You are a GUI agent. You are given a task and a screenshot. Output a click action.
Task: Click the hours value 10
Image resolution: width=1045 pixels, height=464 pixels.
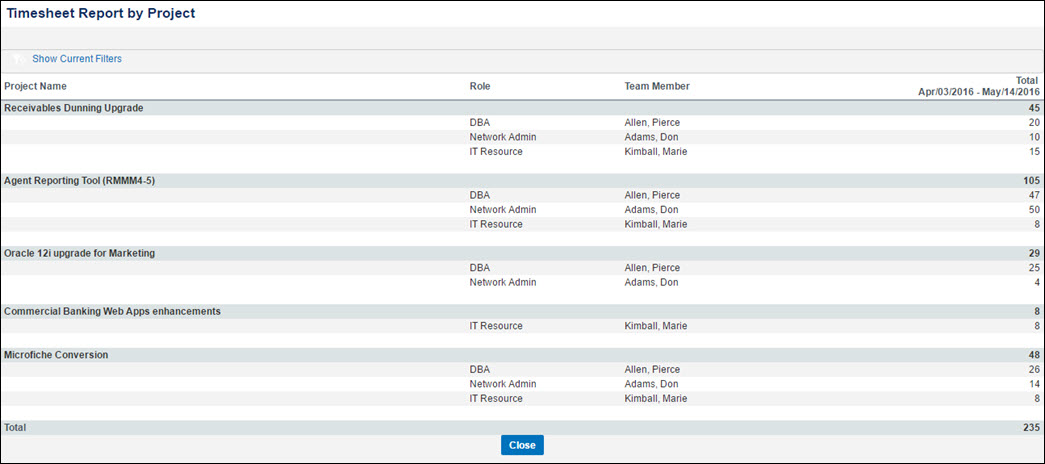[1034, 137]
